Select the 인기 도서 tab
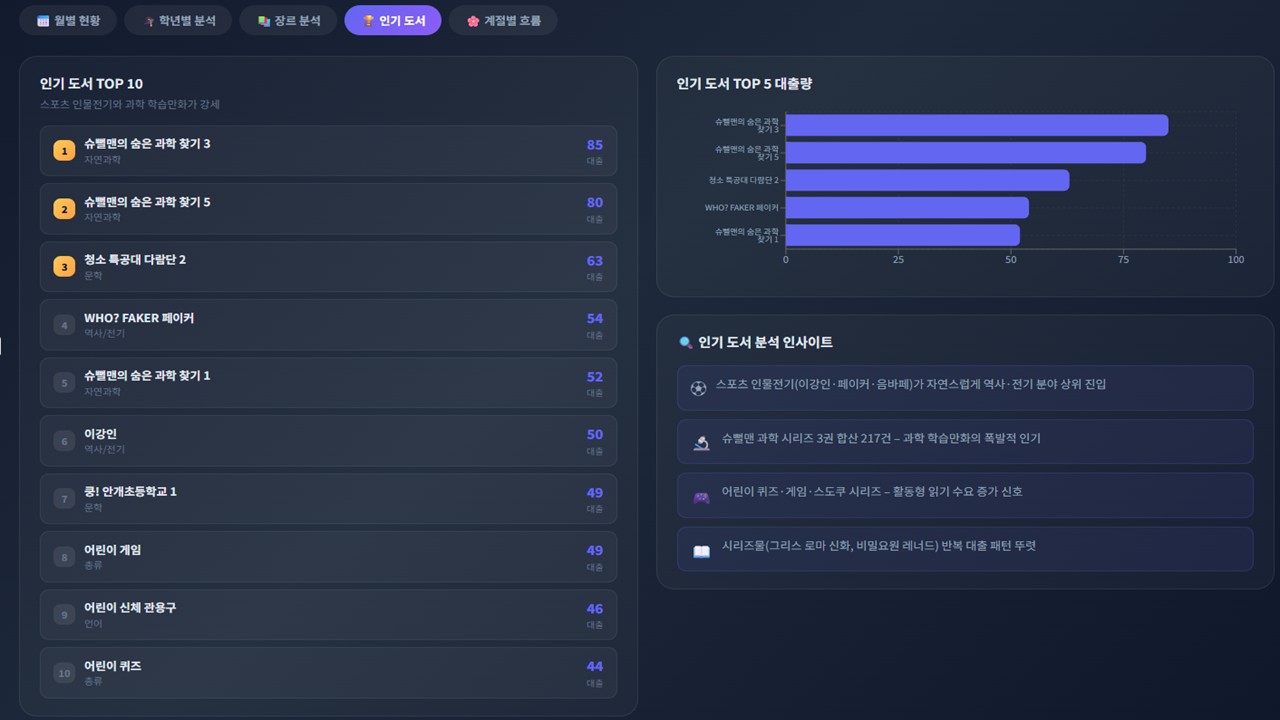 393,20
